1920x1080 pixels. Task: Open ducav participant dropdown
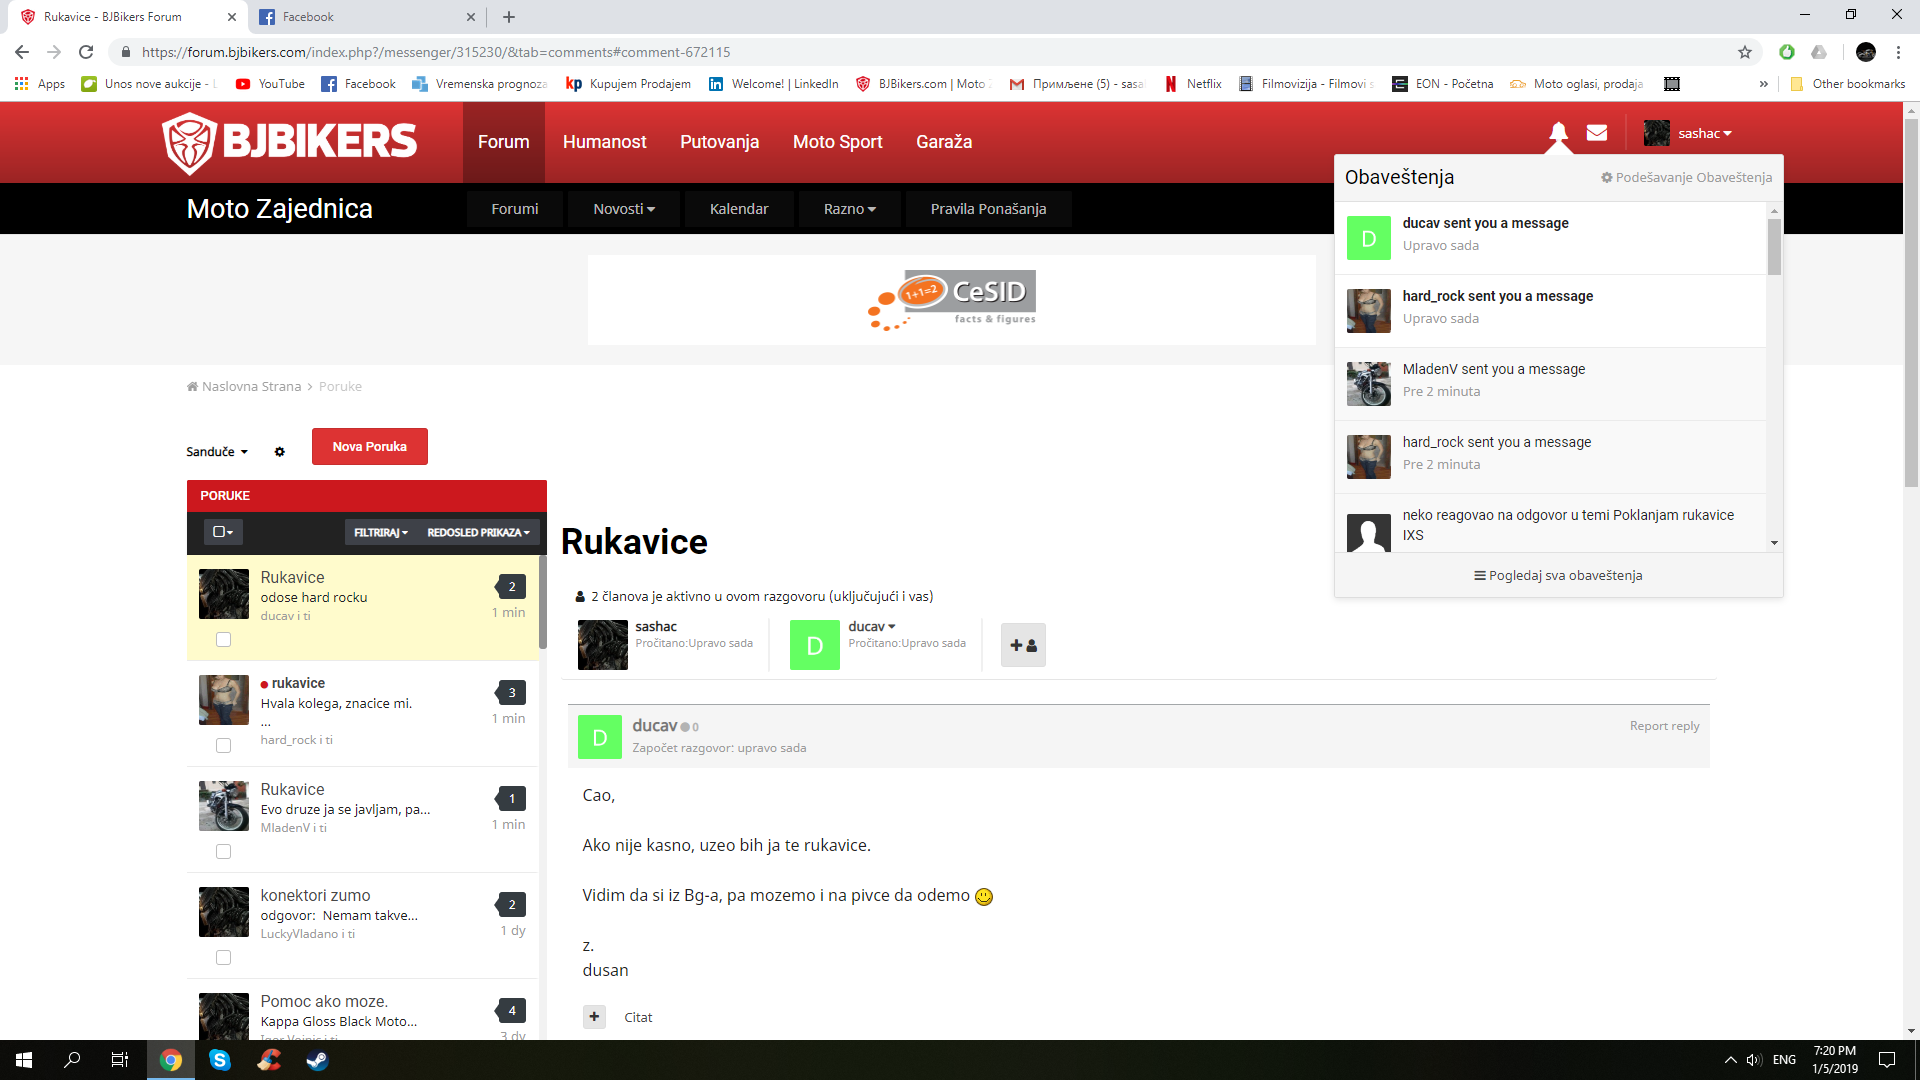tap(872, 627)
